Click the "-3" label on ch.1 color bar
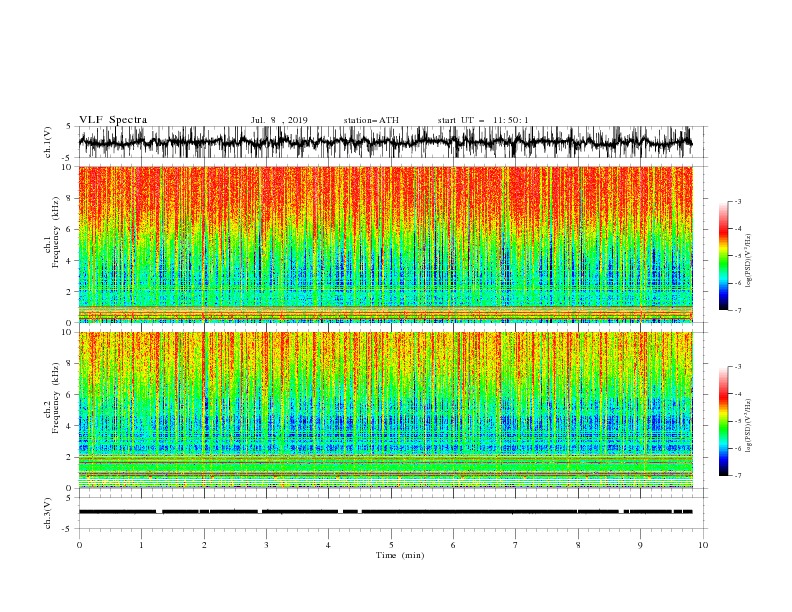Image resolution: width=792 pixels, height=612 pixels. point(737,202)
